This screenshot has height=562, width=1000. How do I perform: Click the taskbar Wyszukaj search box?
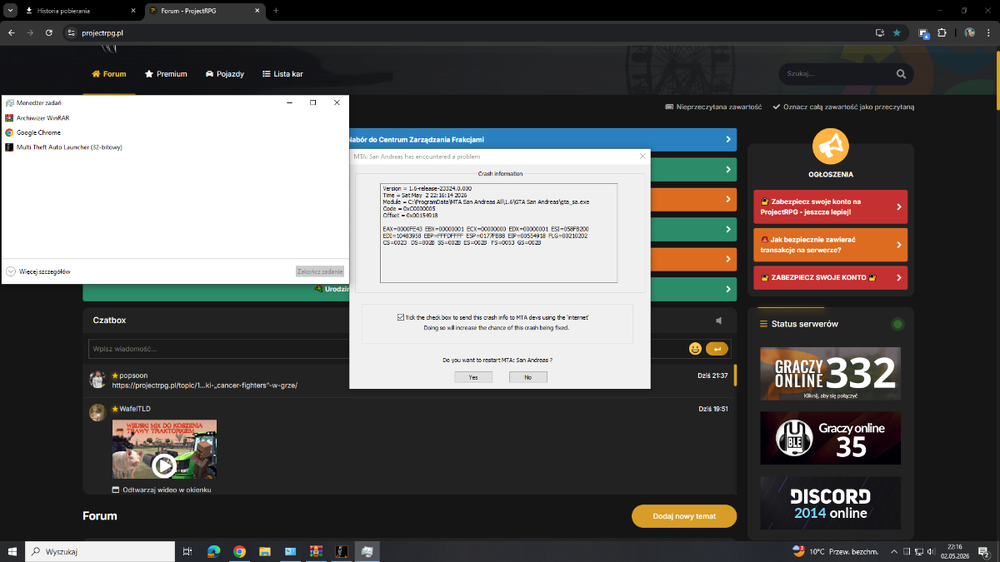[x=99, y=552]
